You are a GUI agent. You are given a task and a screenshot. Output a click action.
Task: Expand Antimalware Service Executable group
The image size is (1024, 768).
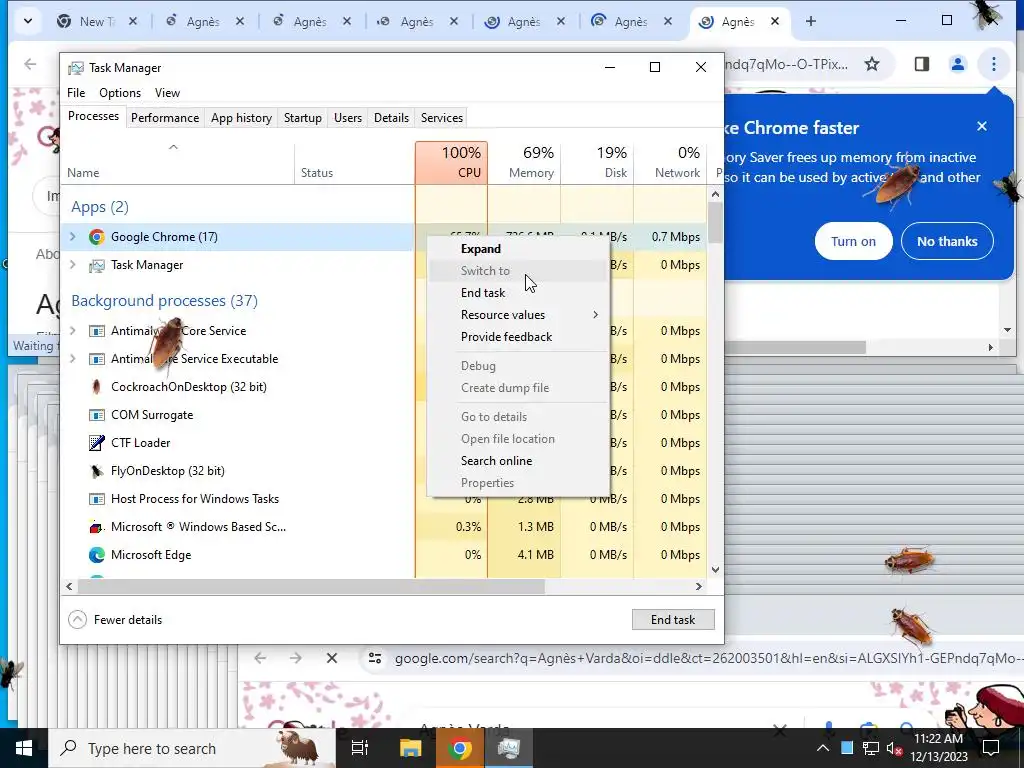[72, 359]
